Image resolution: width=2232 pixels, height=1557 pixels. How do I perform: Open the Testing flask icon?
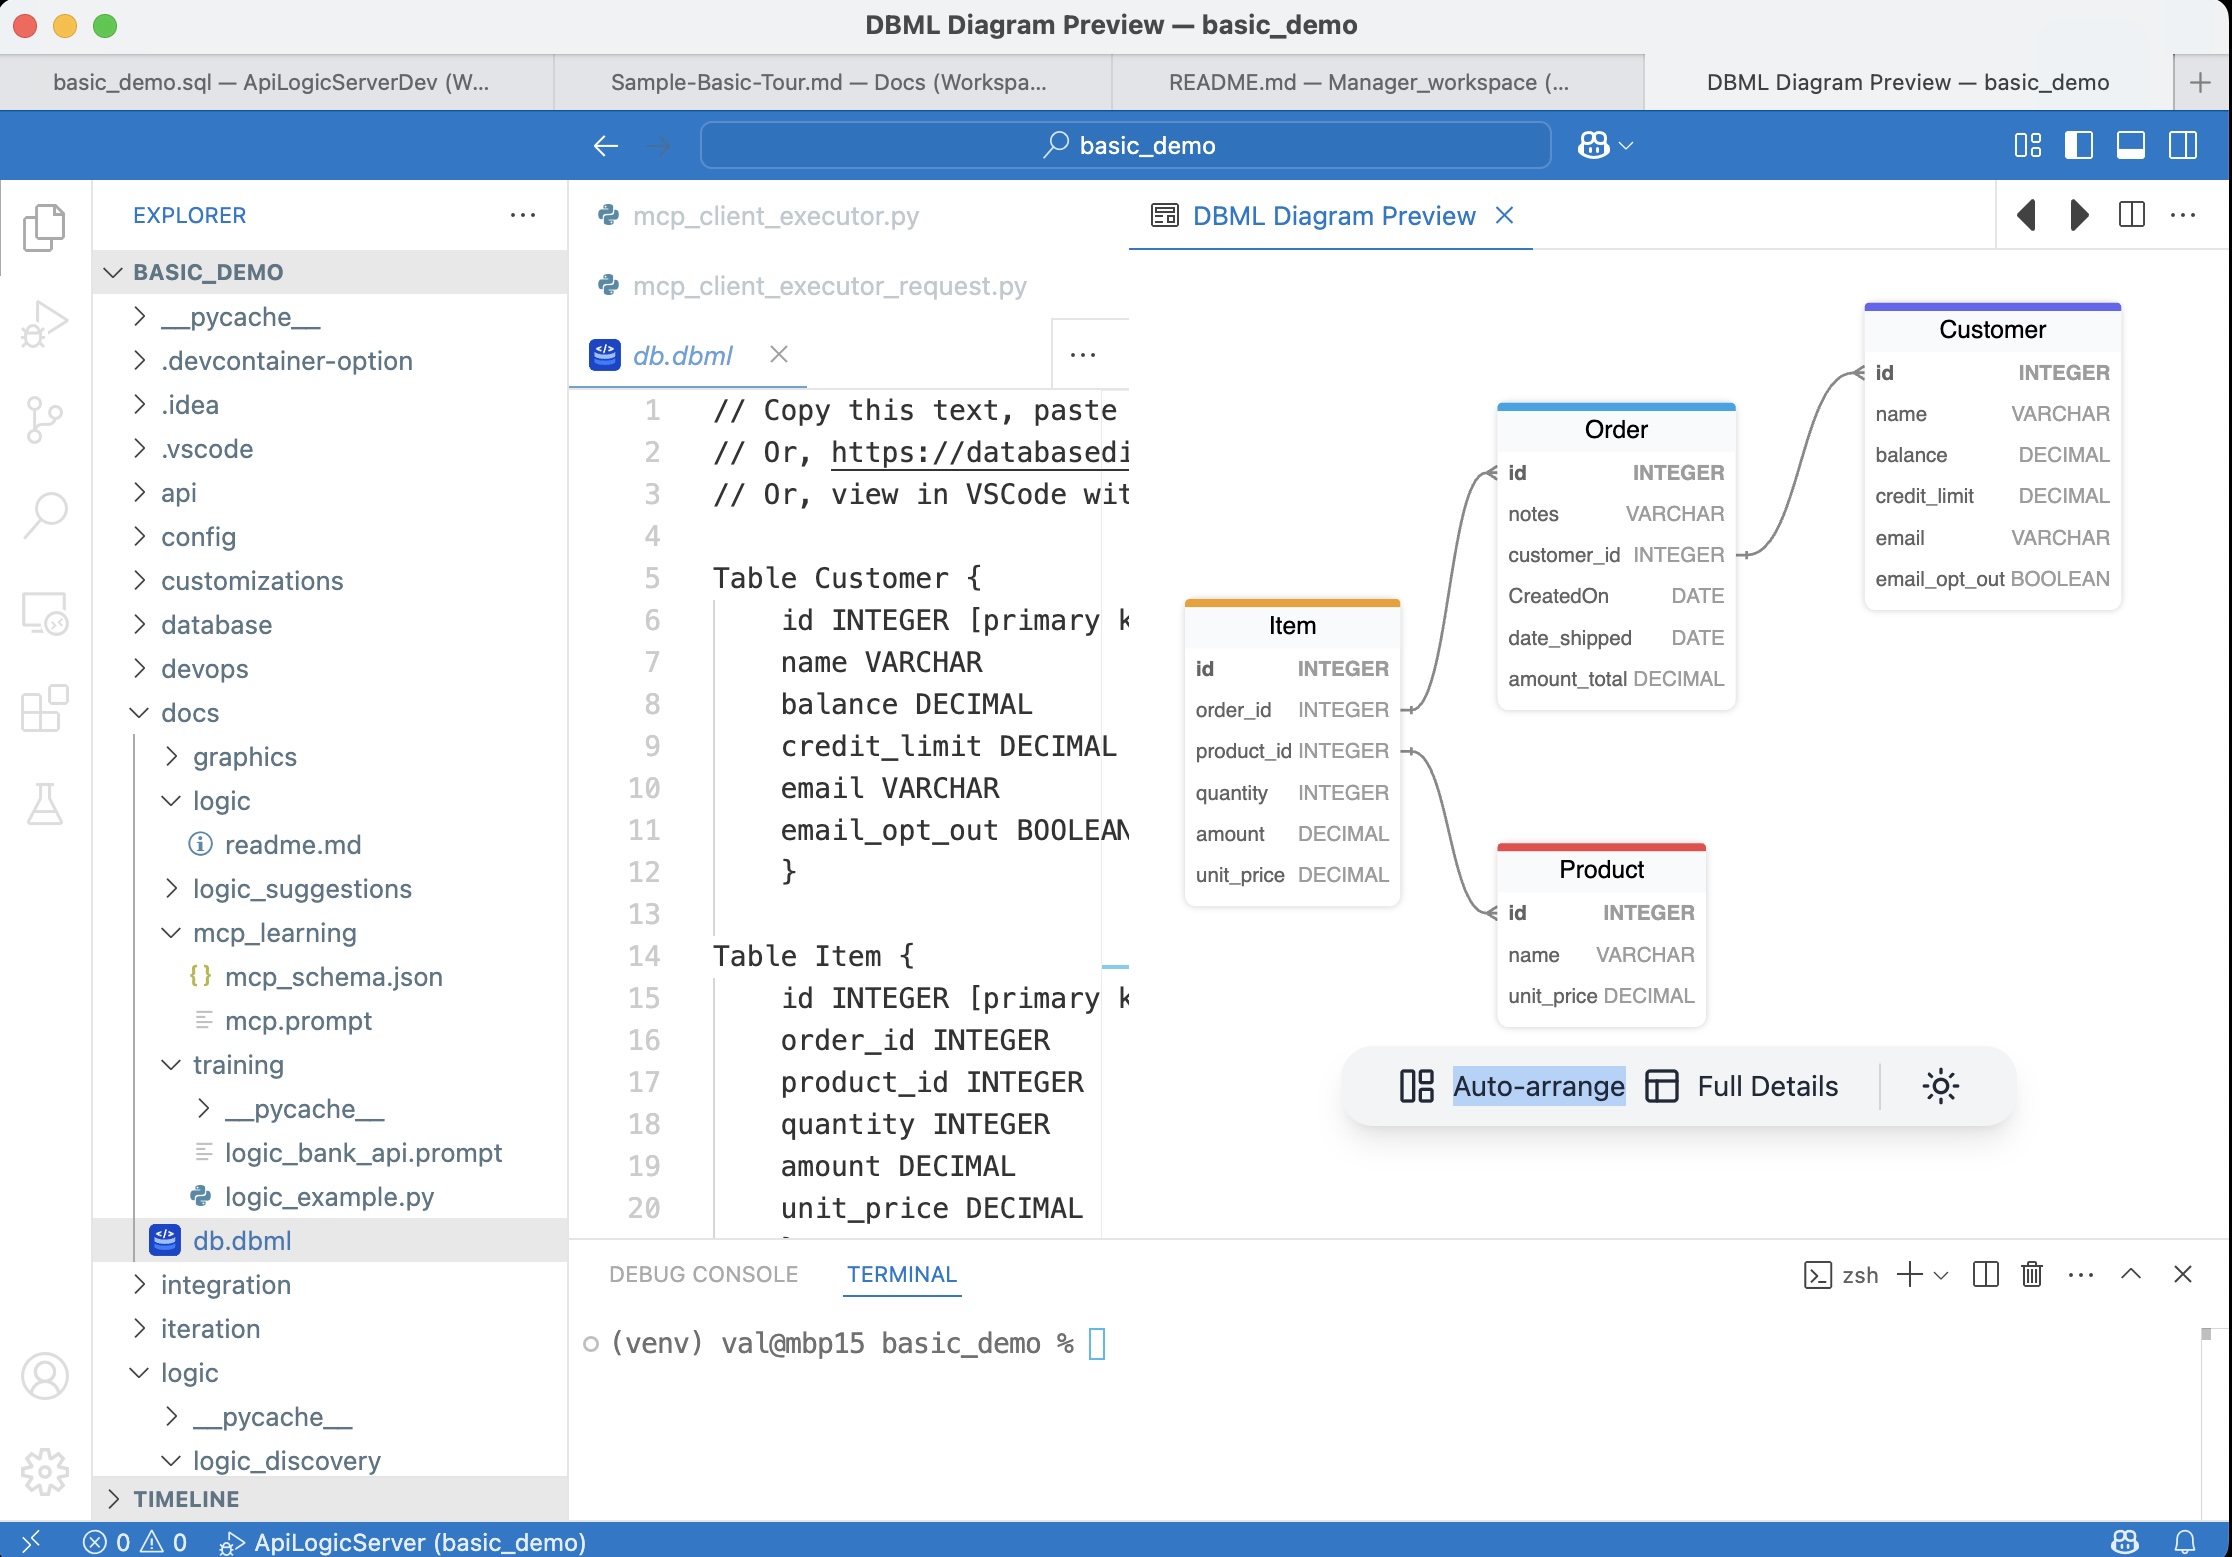coord(44,803)
